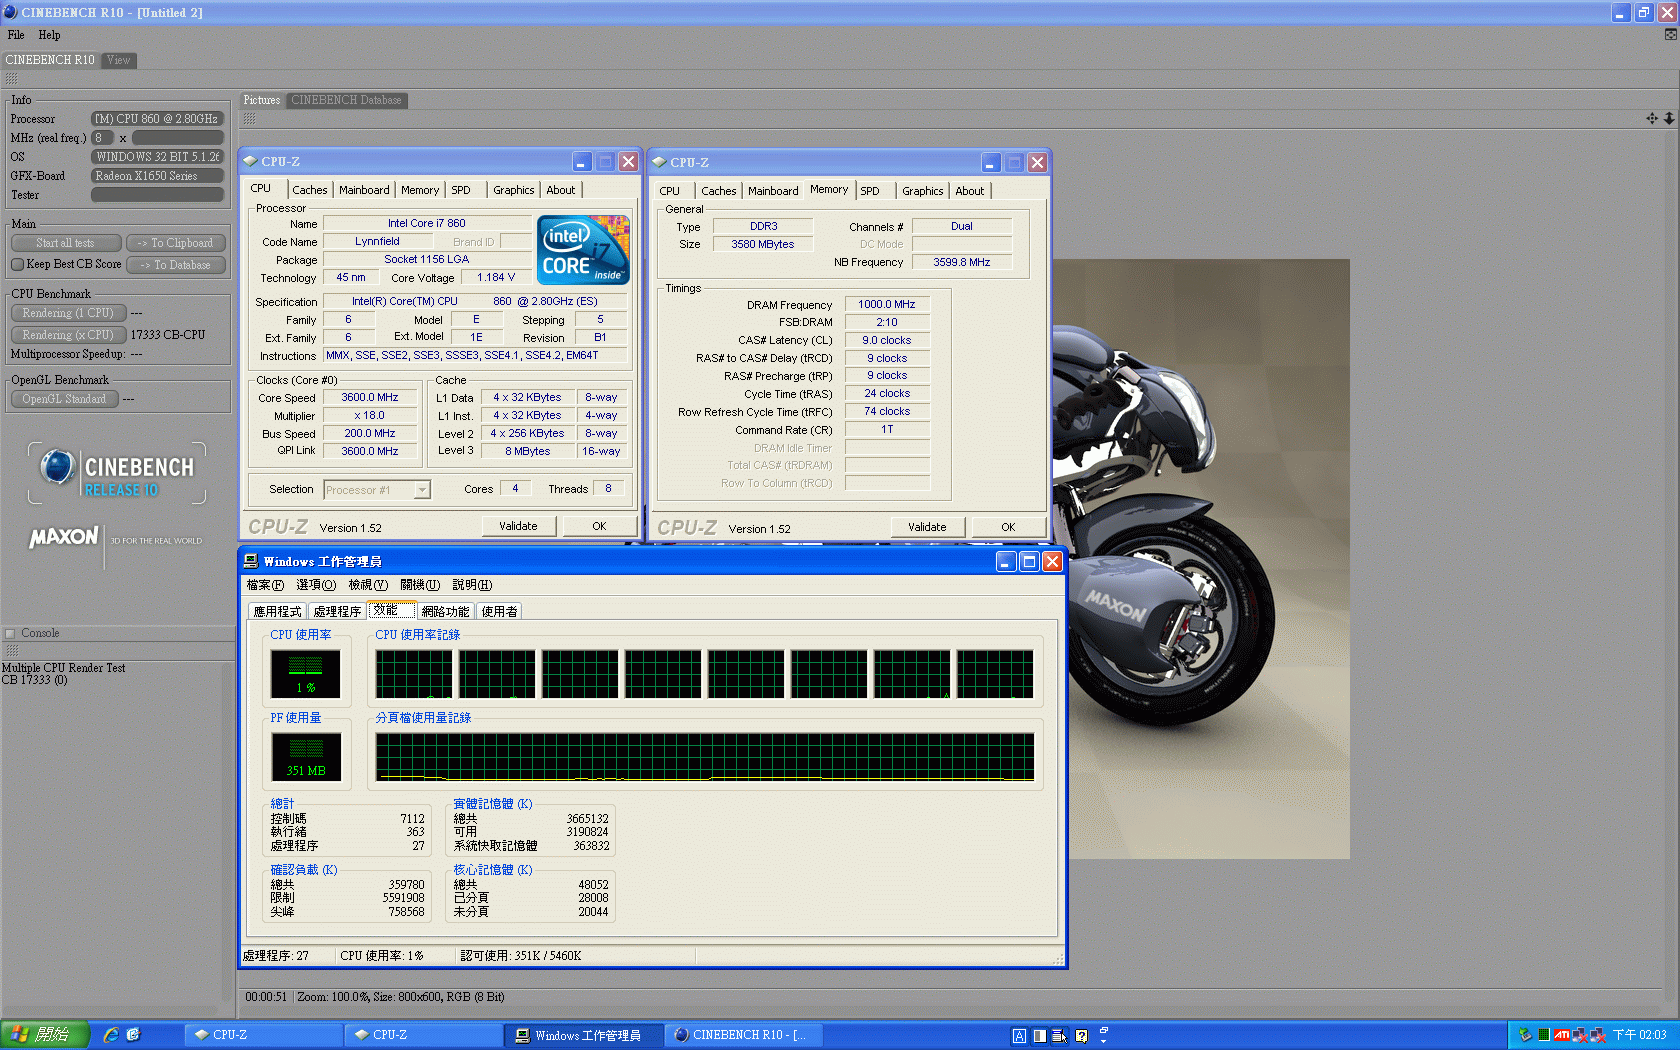Click To Database button

(x=176, y=265)
